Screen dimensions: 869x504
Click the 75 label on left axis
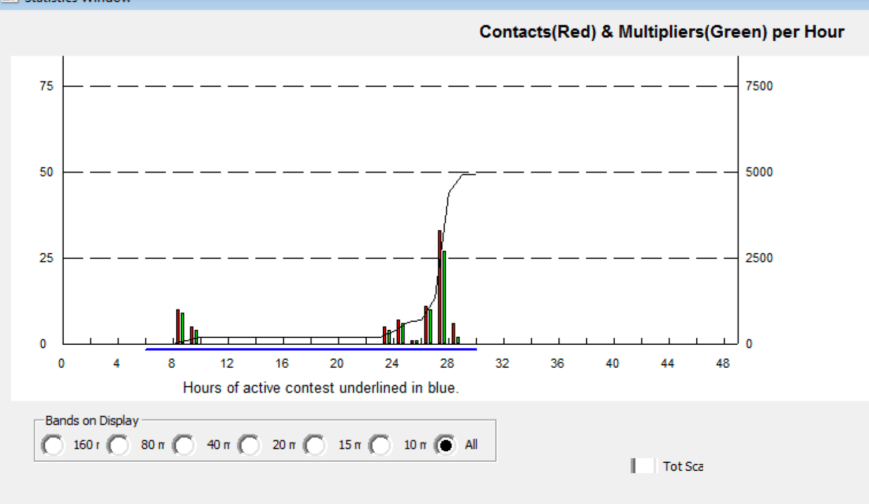(47, 86)
